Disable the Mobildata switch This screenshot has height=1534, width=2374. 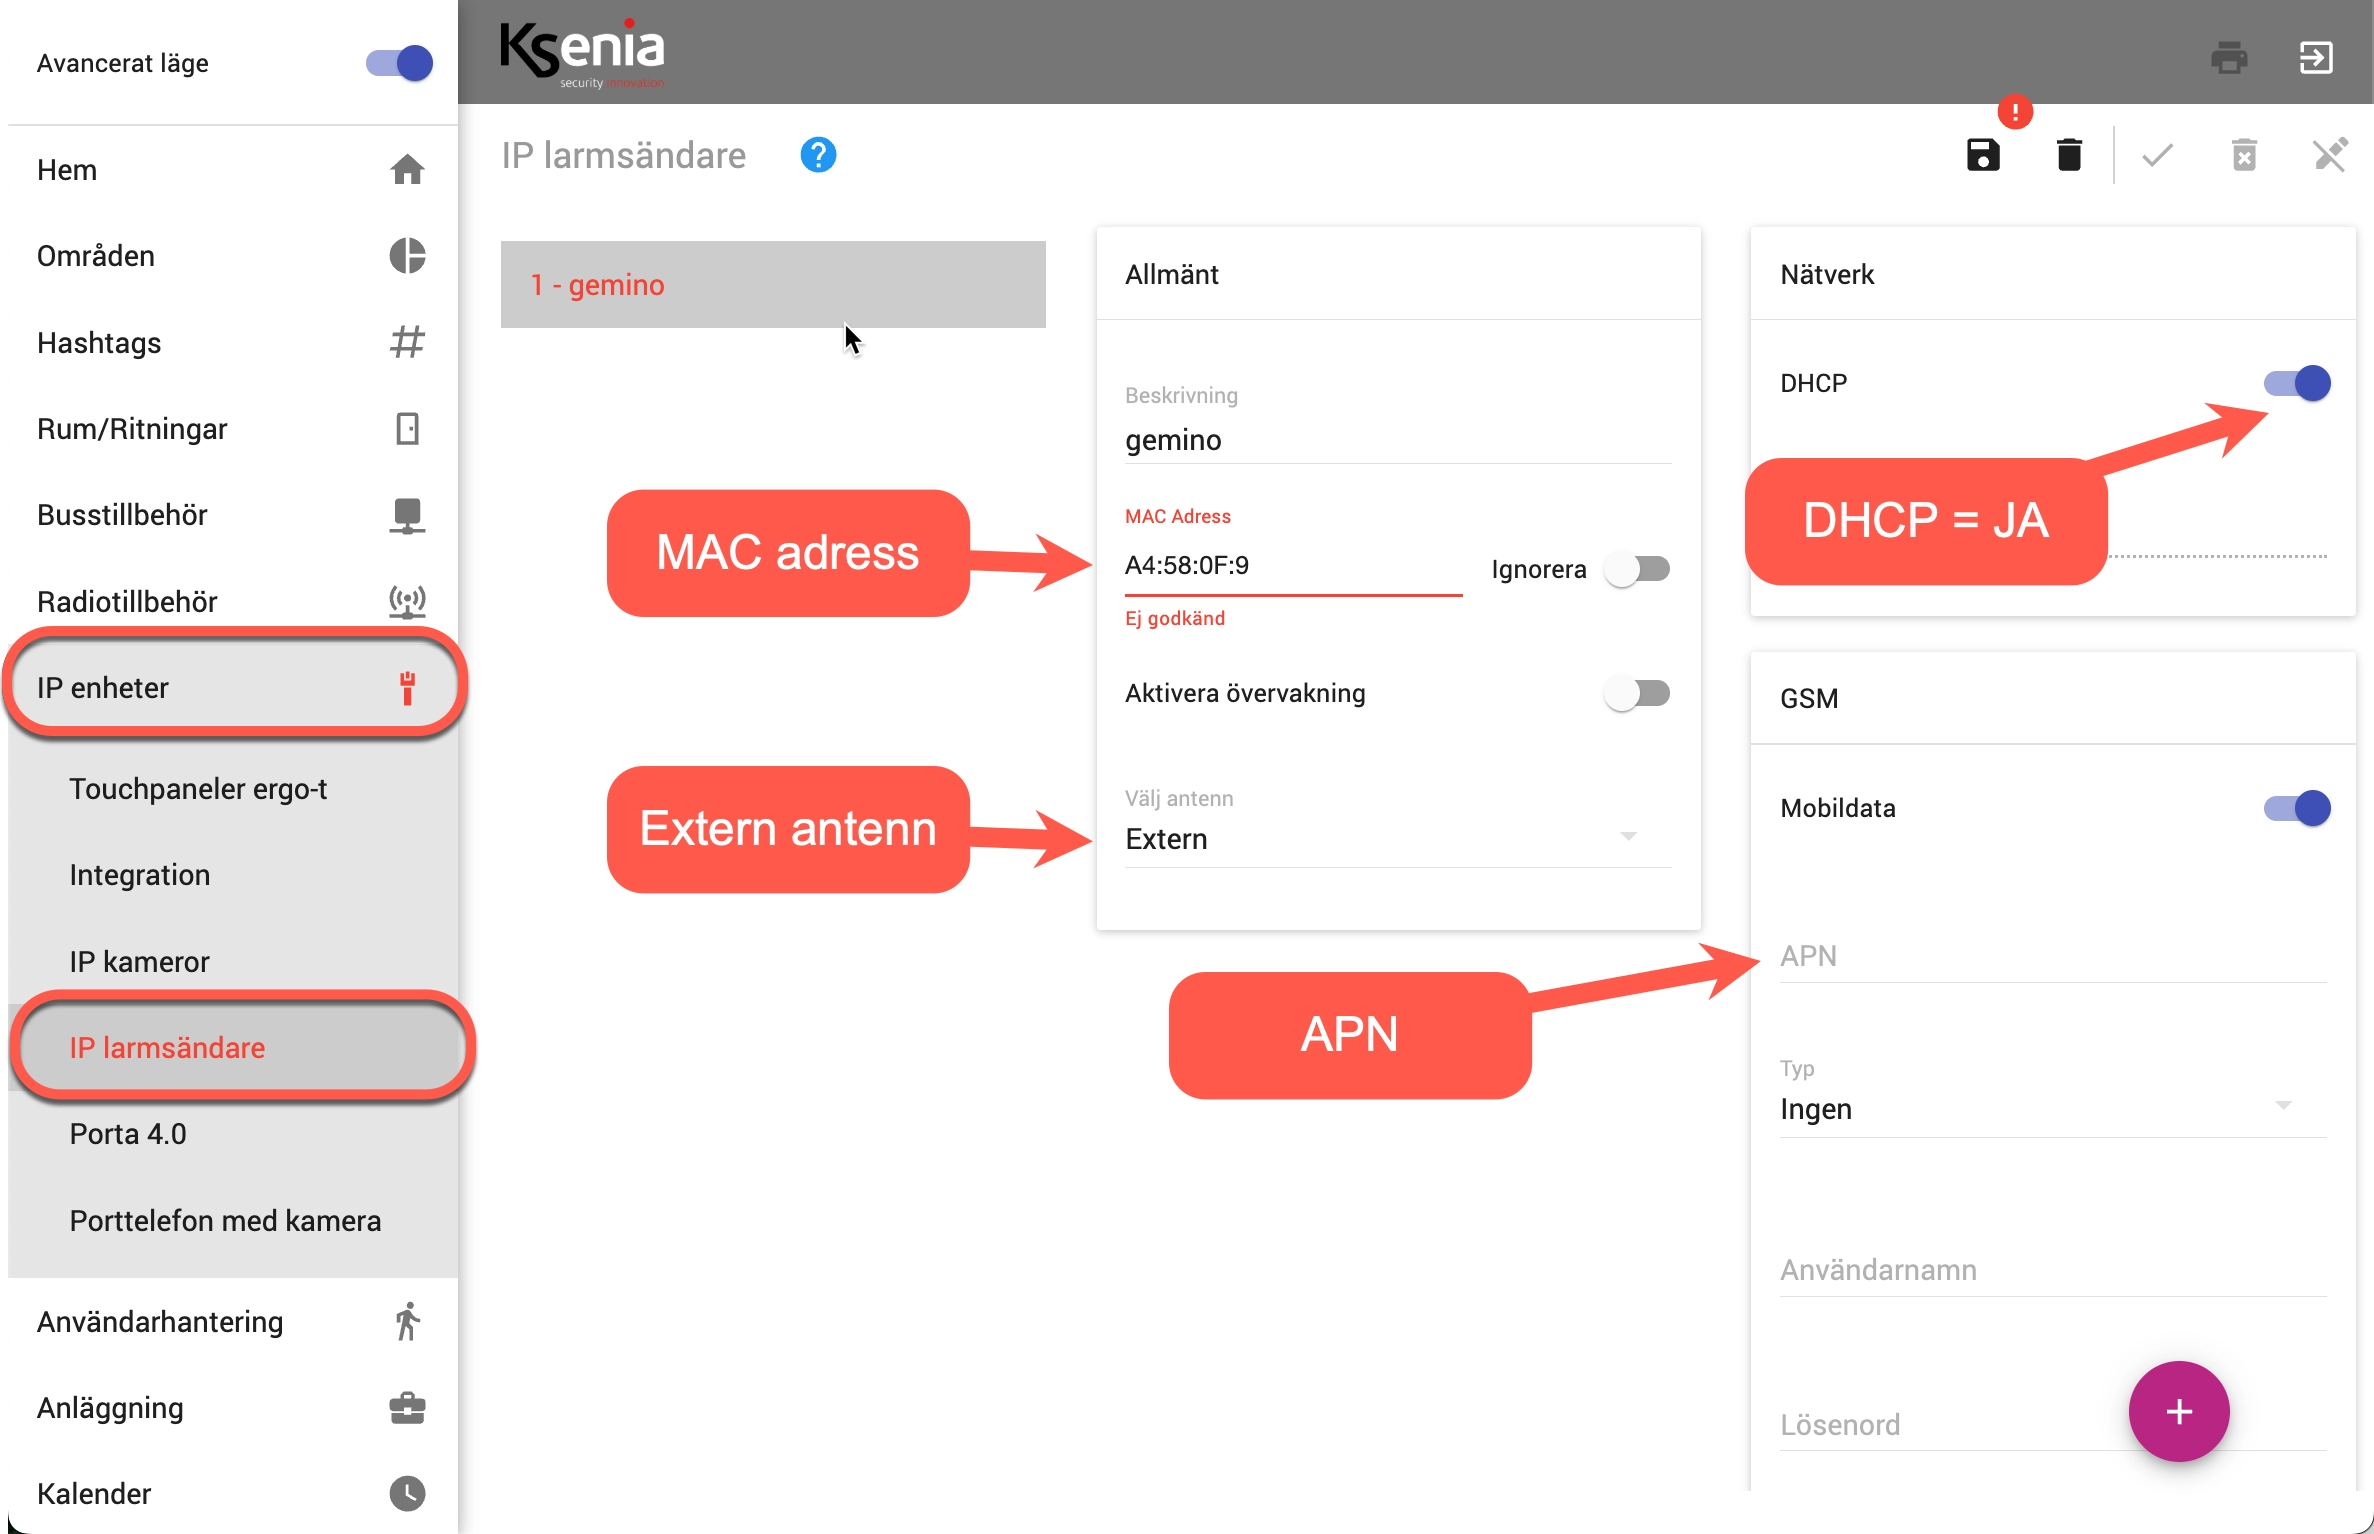(x=2297, y=808)
